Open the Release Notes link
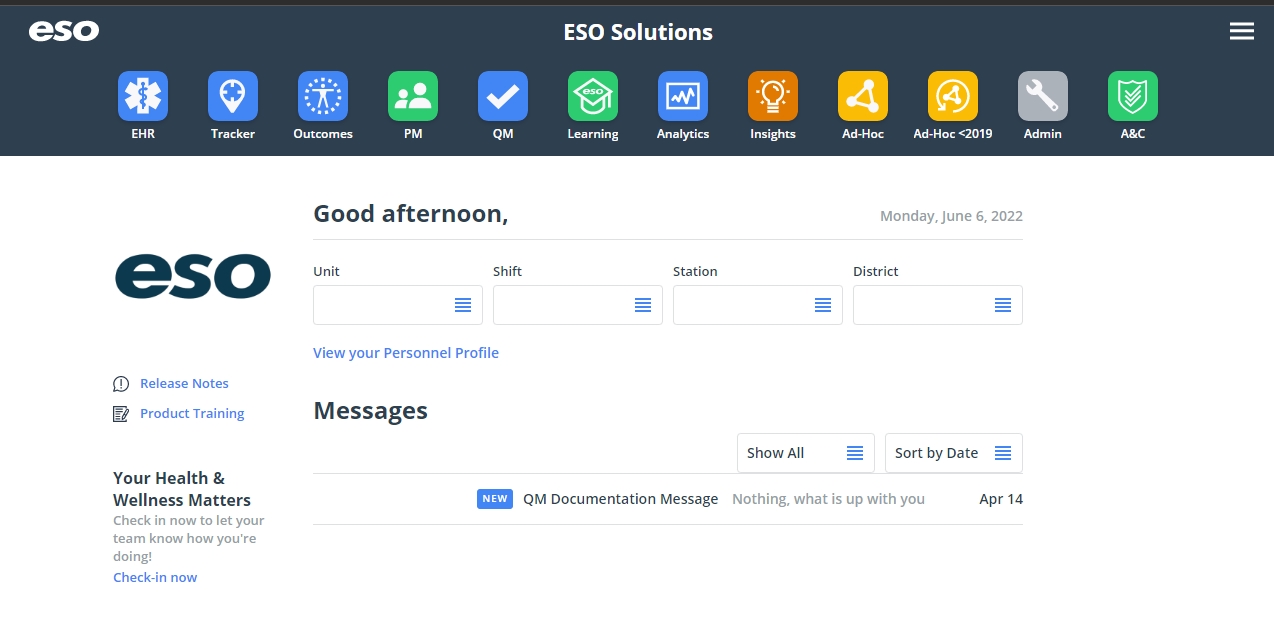This screenshot has width=1274, height=627. coord(184,384)
